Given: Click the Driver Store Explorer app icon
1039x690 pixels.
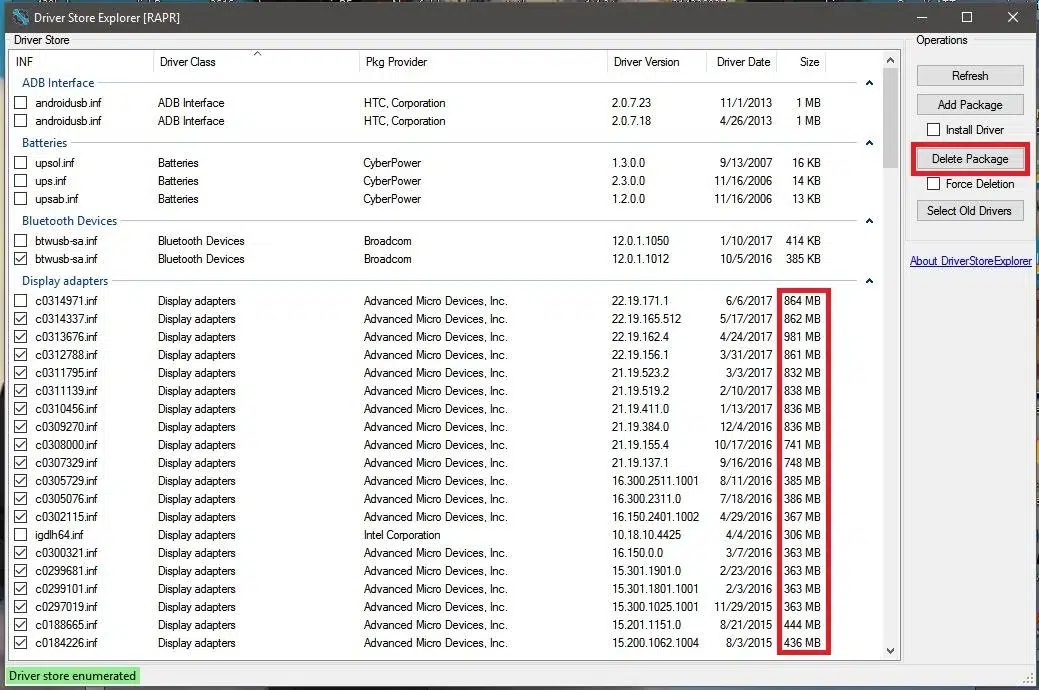Looking at the screenshot, I should tap(20, 17).
